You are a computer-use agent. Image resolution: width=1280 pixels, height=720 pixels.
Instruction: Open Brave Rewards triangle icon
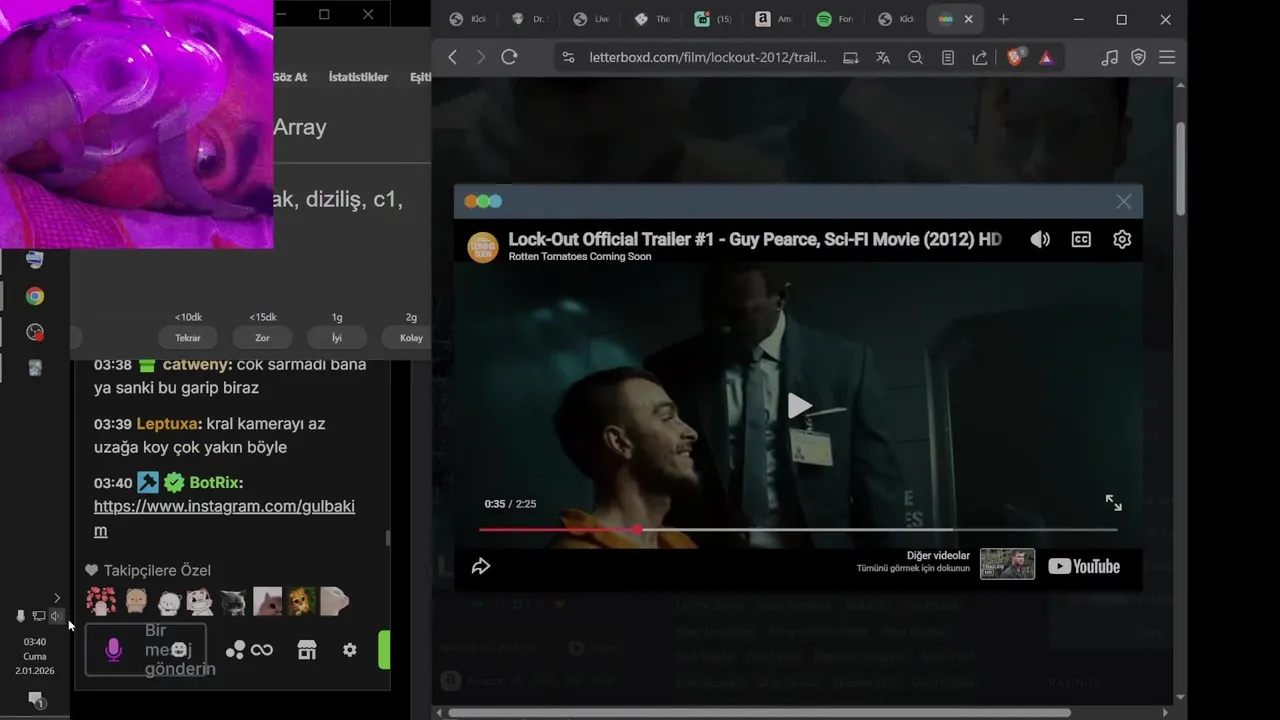(1046, 58)
